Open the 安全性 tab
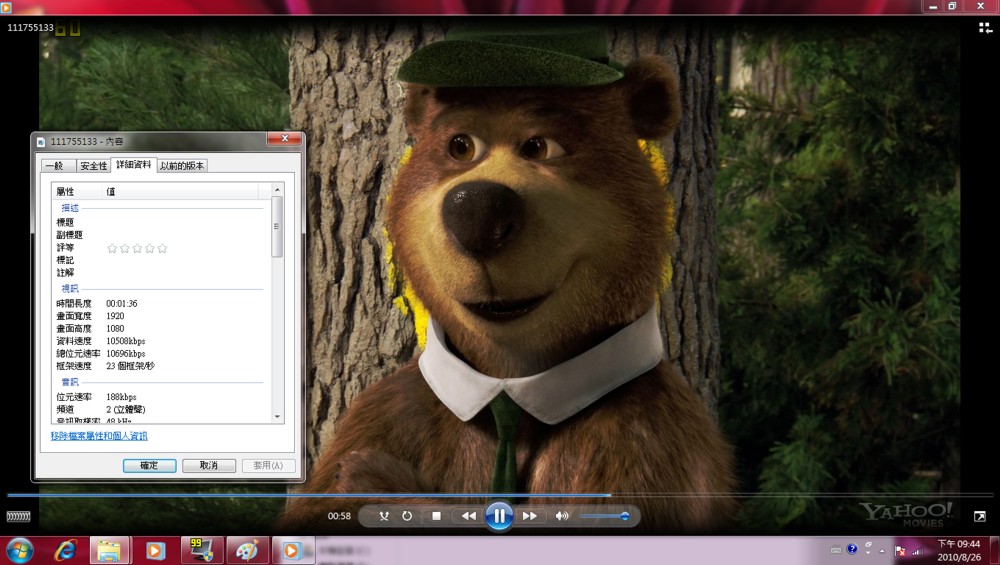Viewport: 1000px width, 565px height. 93,166
